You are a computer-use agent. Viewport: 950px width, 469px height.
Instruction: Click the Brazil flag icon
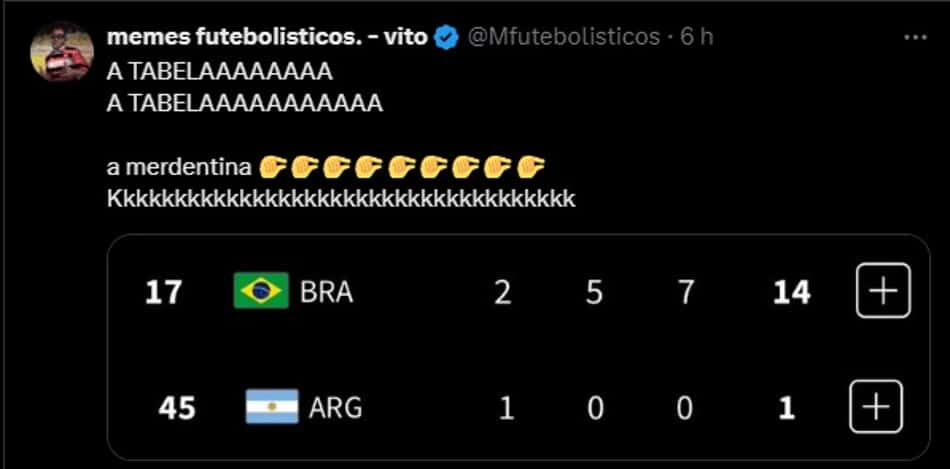[261, 291]
